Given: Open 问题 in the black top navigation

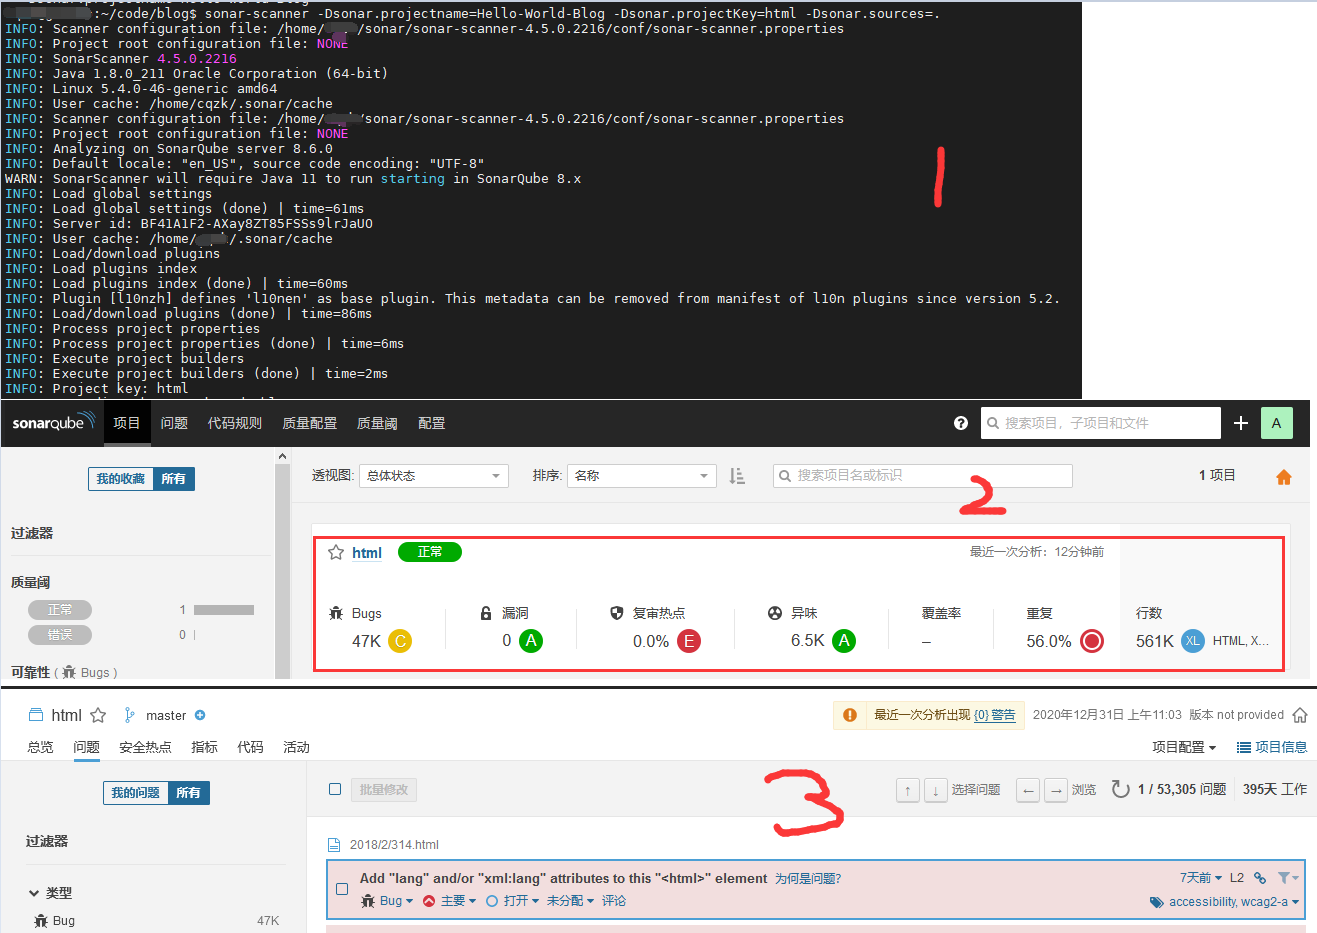Looking at the screenshot, I should click(x=174, y=423).
